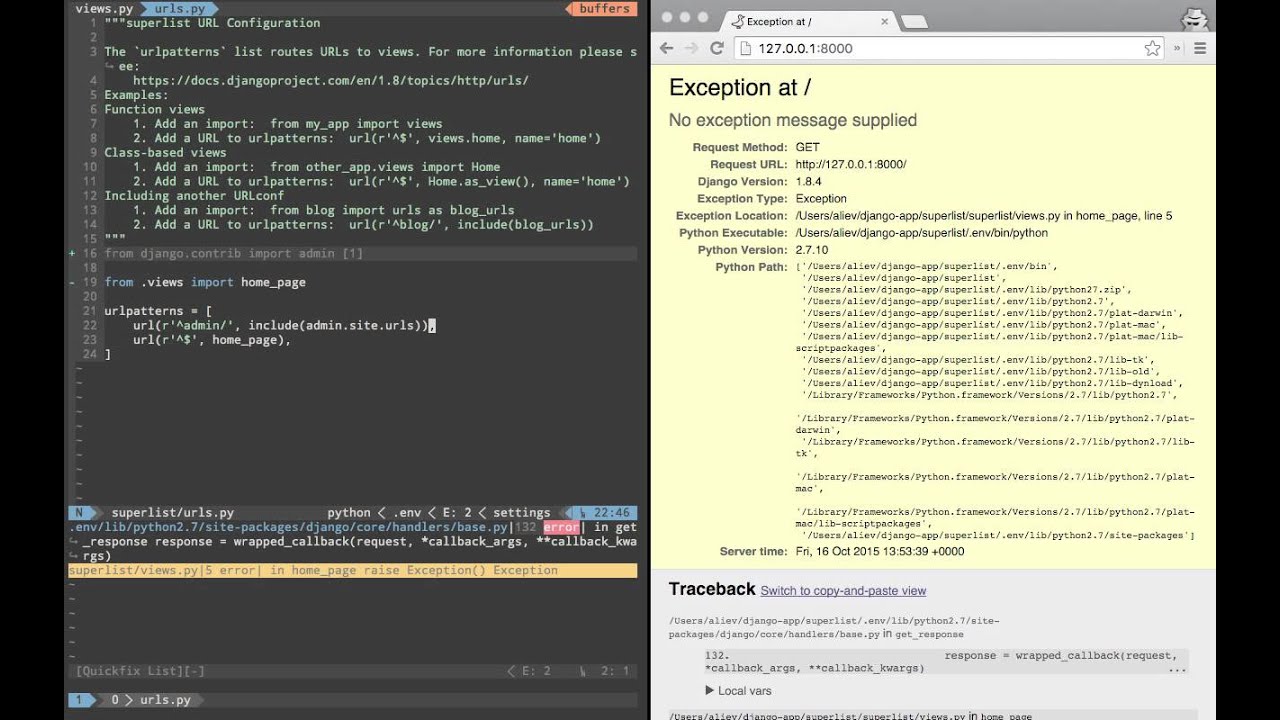Click the 'from .views import home_page' line

pos(205,282)
